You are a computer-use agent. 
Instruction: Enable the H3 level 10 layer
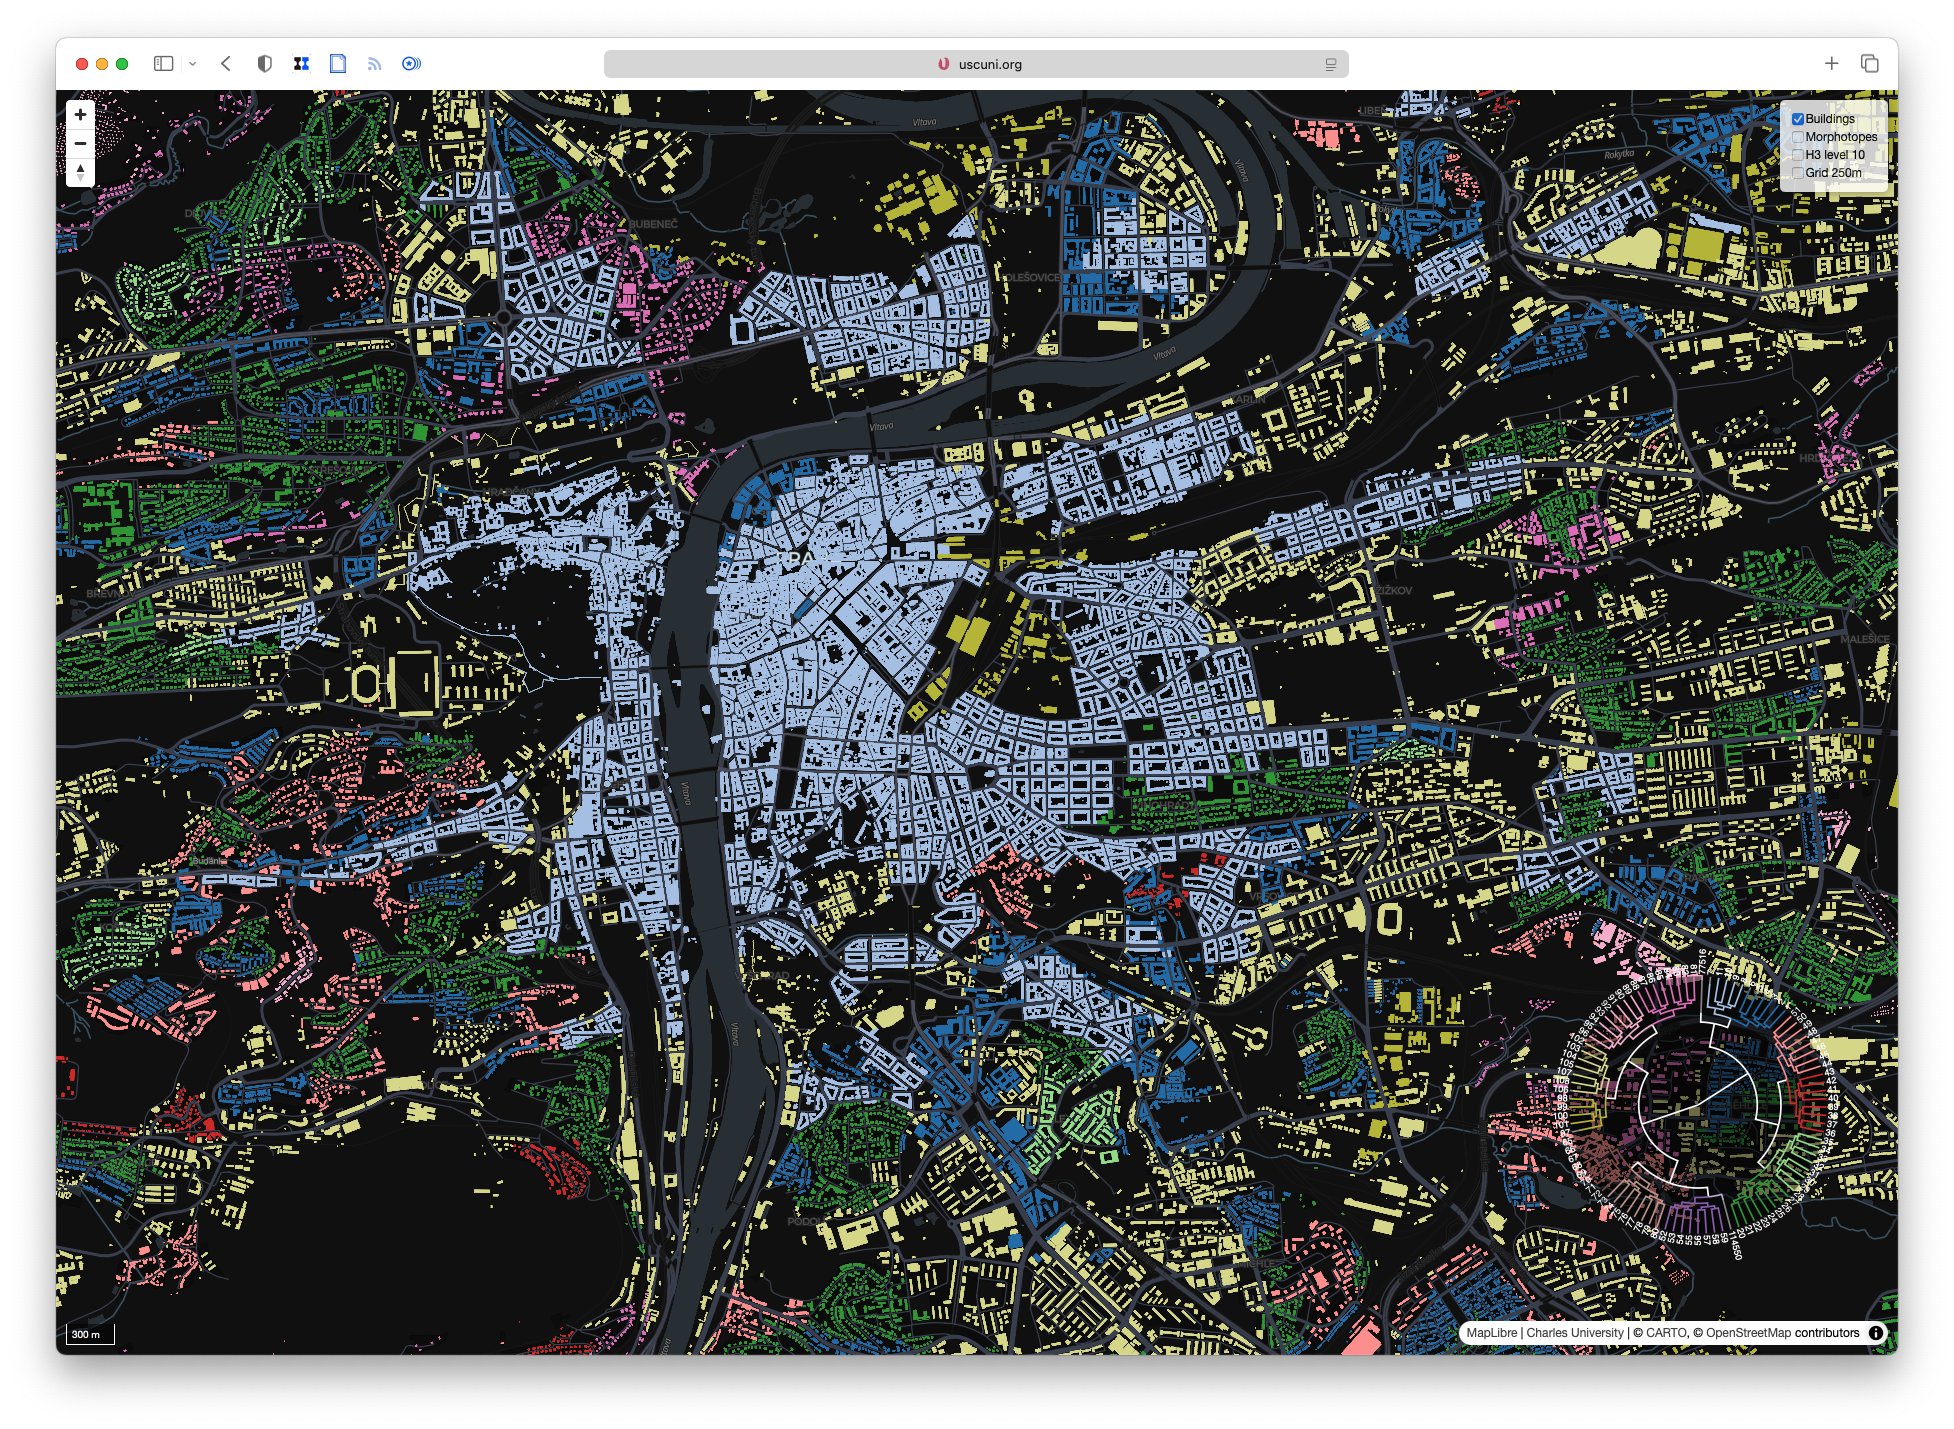1798,155
